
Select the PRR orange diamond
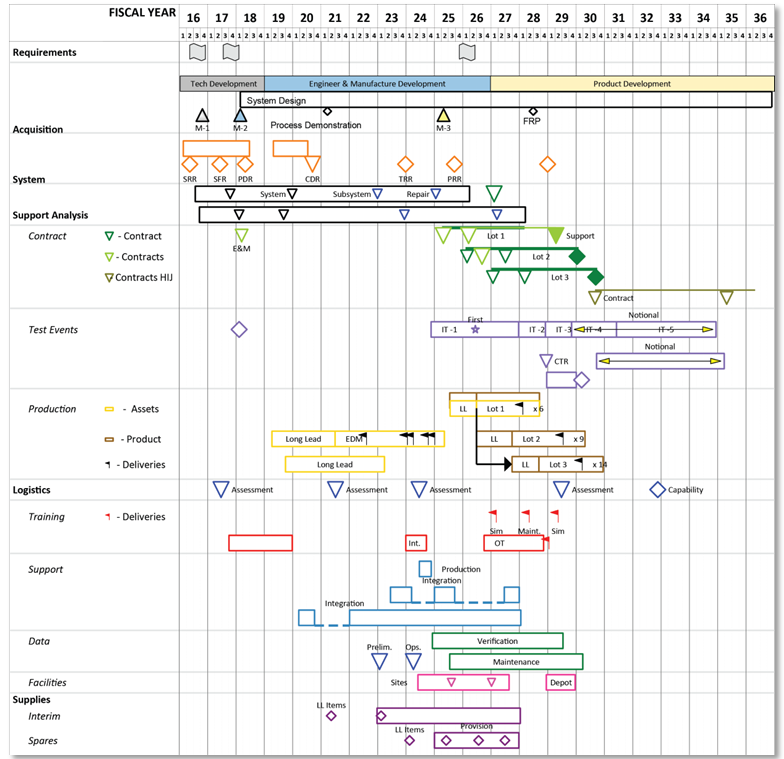pos(454,164)
